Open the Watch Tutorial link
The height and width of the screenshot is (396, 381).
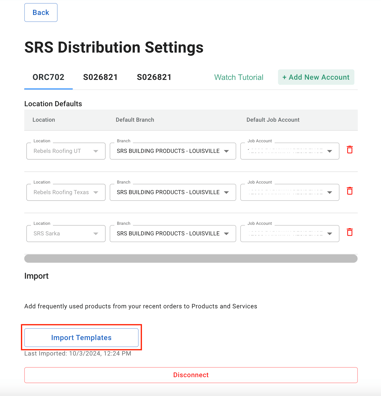tap(239, 77)
